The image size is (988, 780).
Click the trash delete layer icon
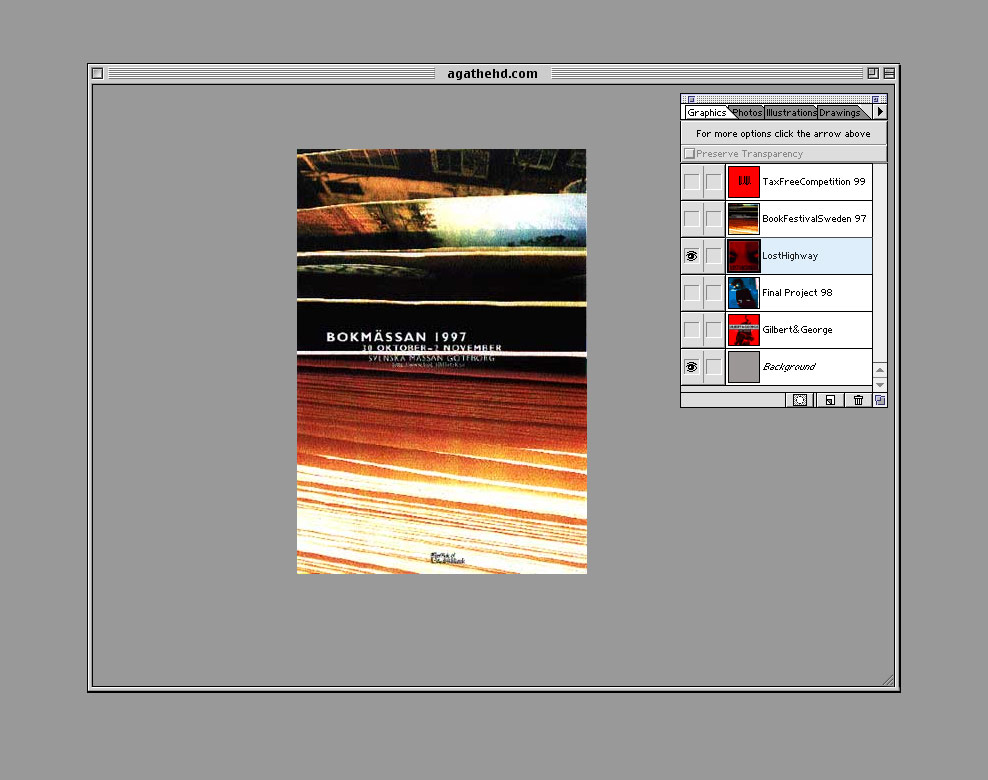[858, 400]
